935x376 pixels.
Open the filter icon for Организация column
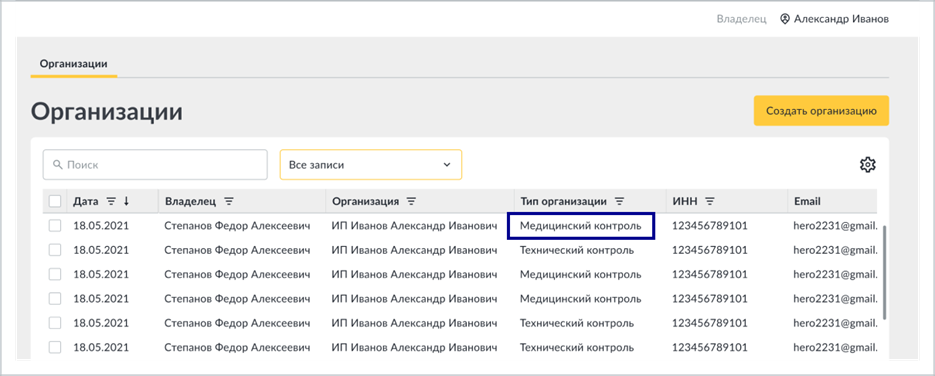tap(411, 201)
